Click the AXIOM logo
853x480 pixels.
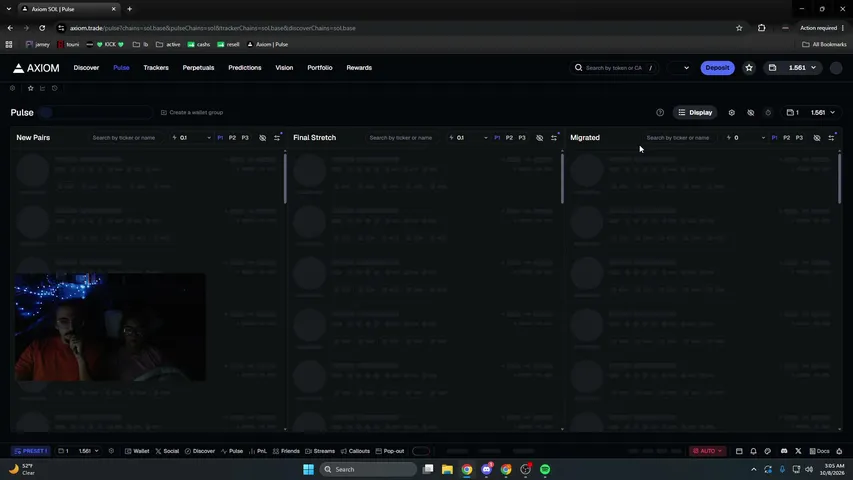click(36, 68)
